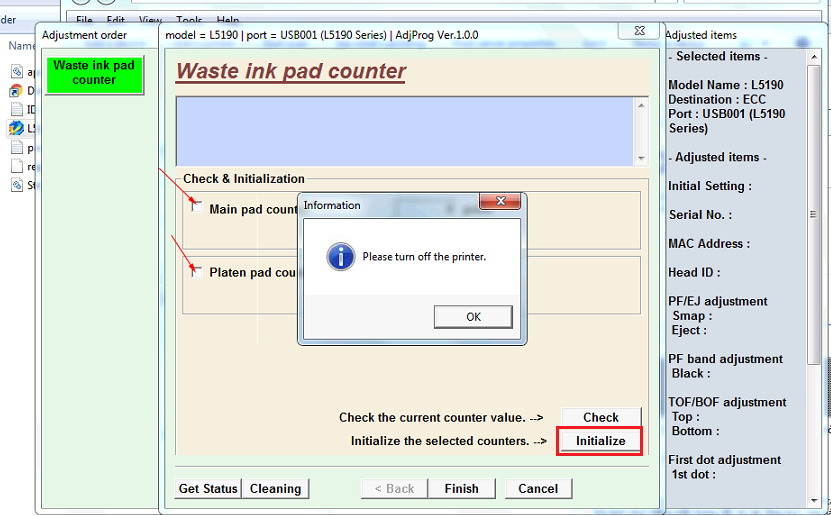Click 'MAC Address :' entry
Image resolution: width=831 pixels, height=515 pixels.
pos(709,244)
